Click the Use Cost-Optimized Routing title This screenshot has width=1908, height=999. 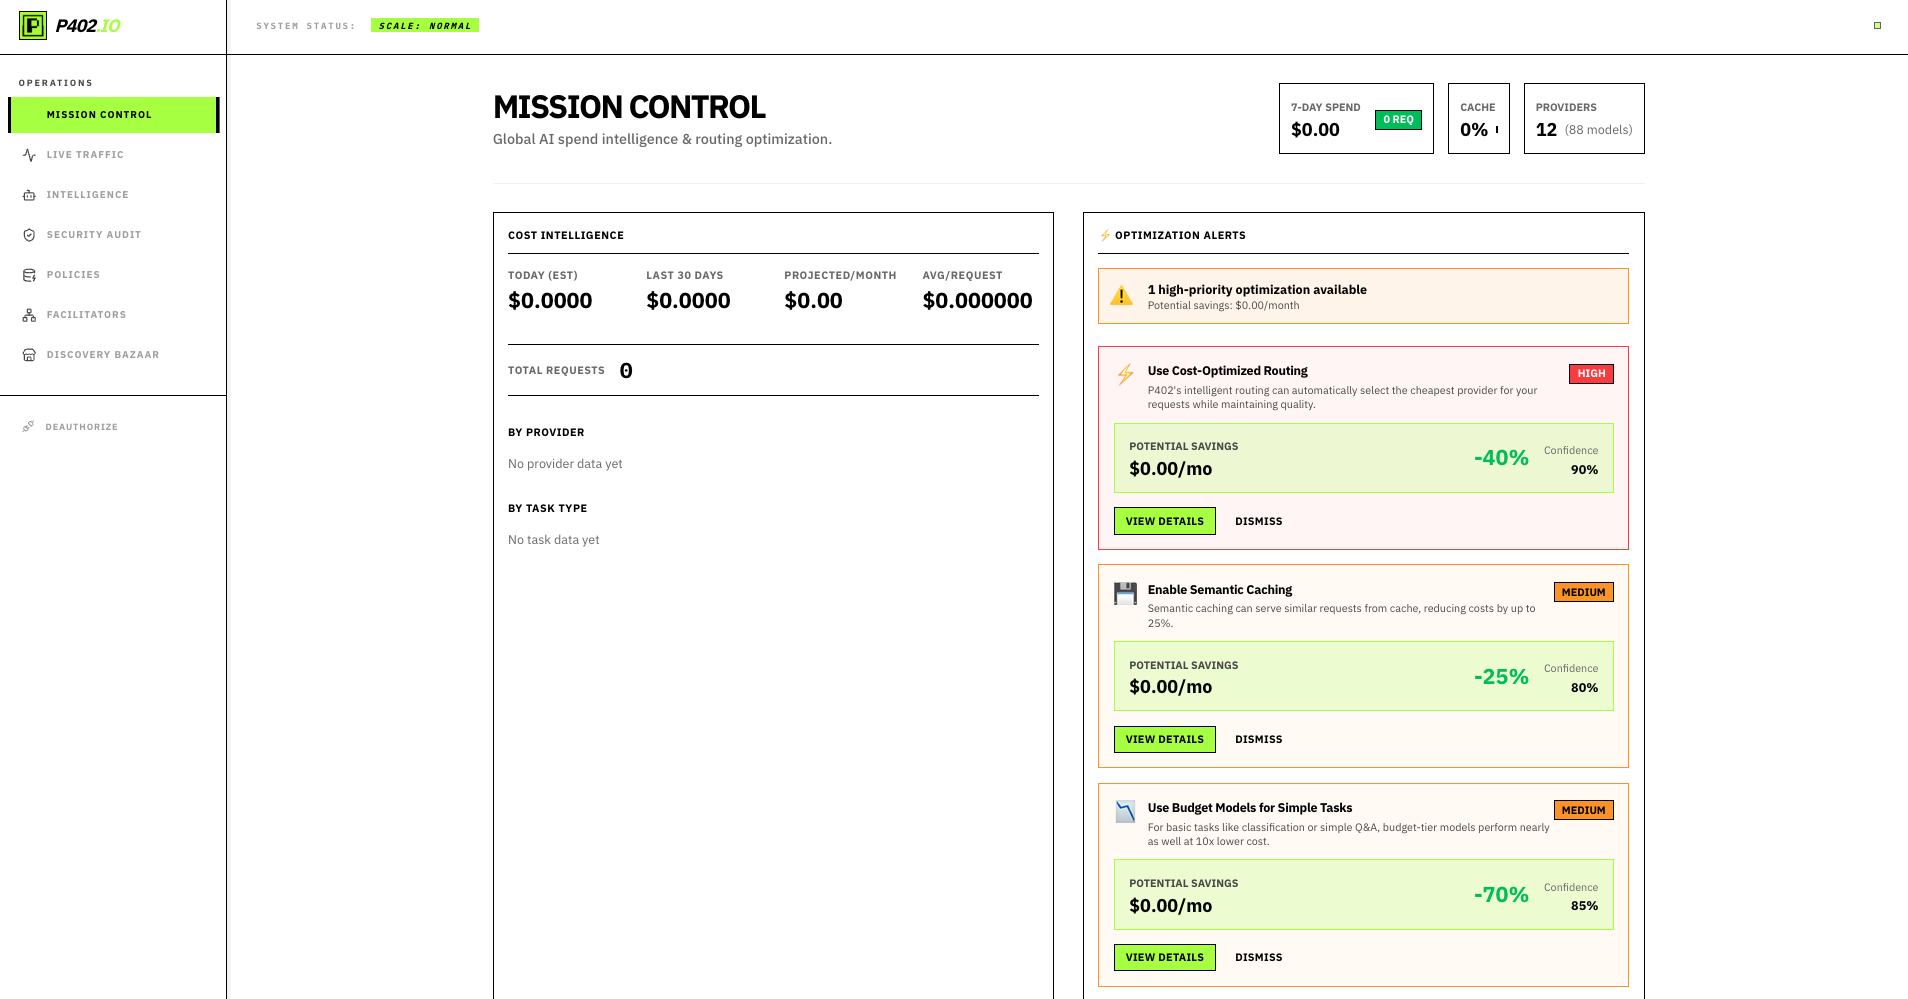click(x=1227, y=371)
